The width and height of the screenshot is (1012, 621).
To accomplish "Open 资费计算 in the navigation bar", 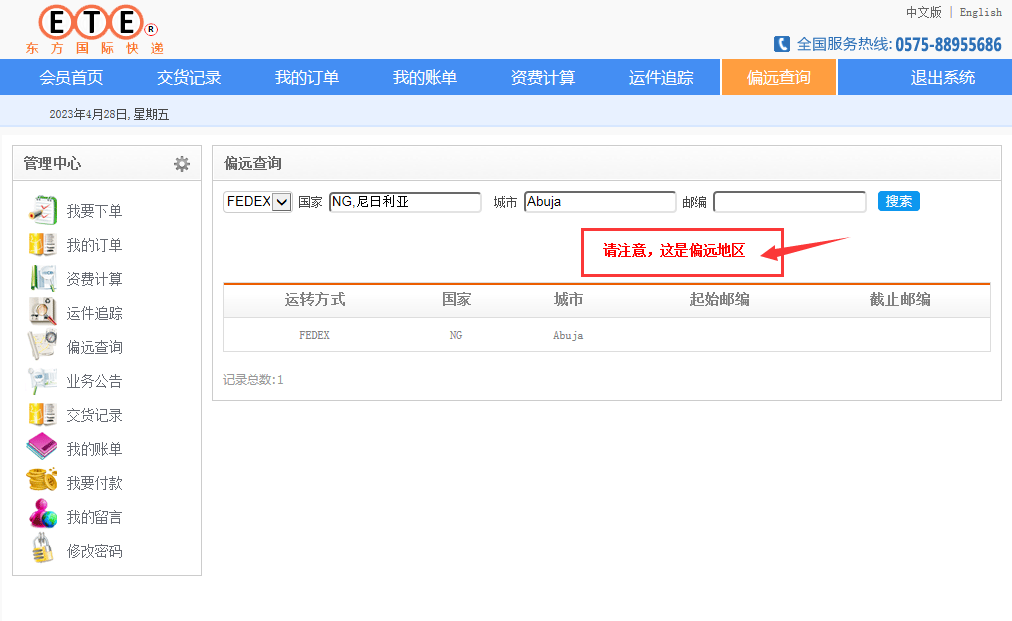I will click(x=543, y=77).
